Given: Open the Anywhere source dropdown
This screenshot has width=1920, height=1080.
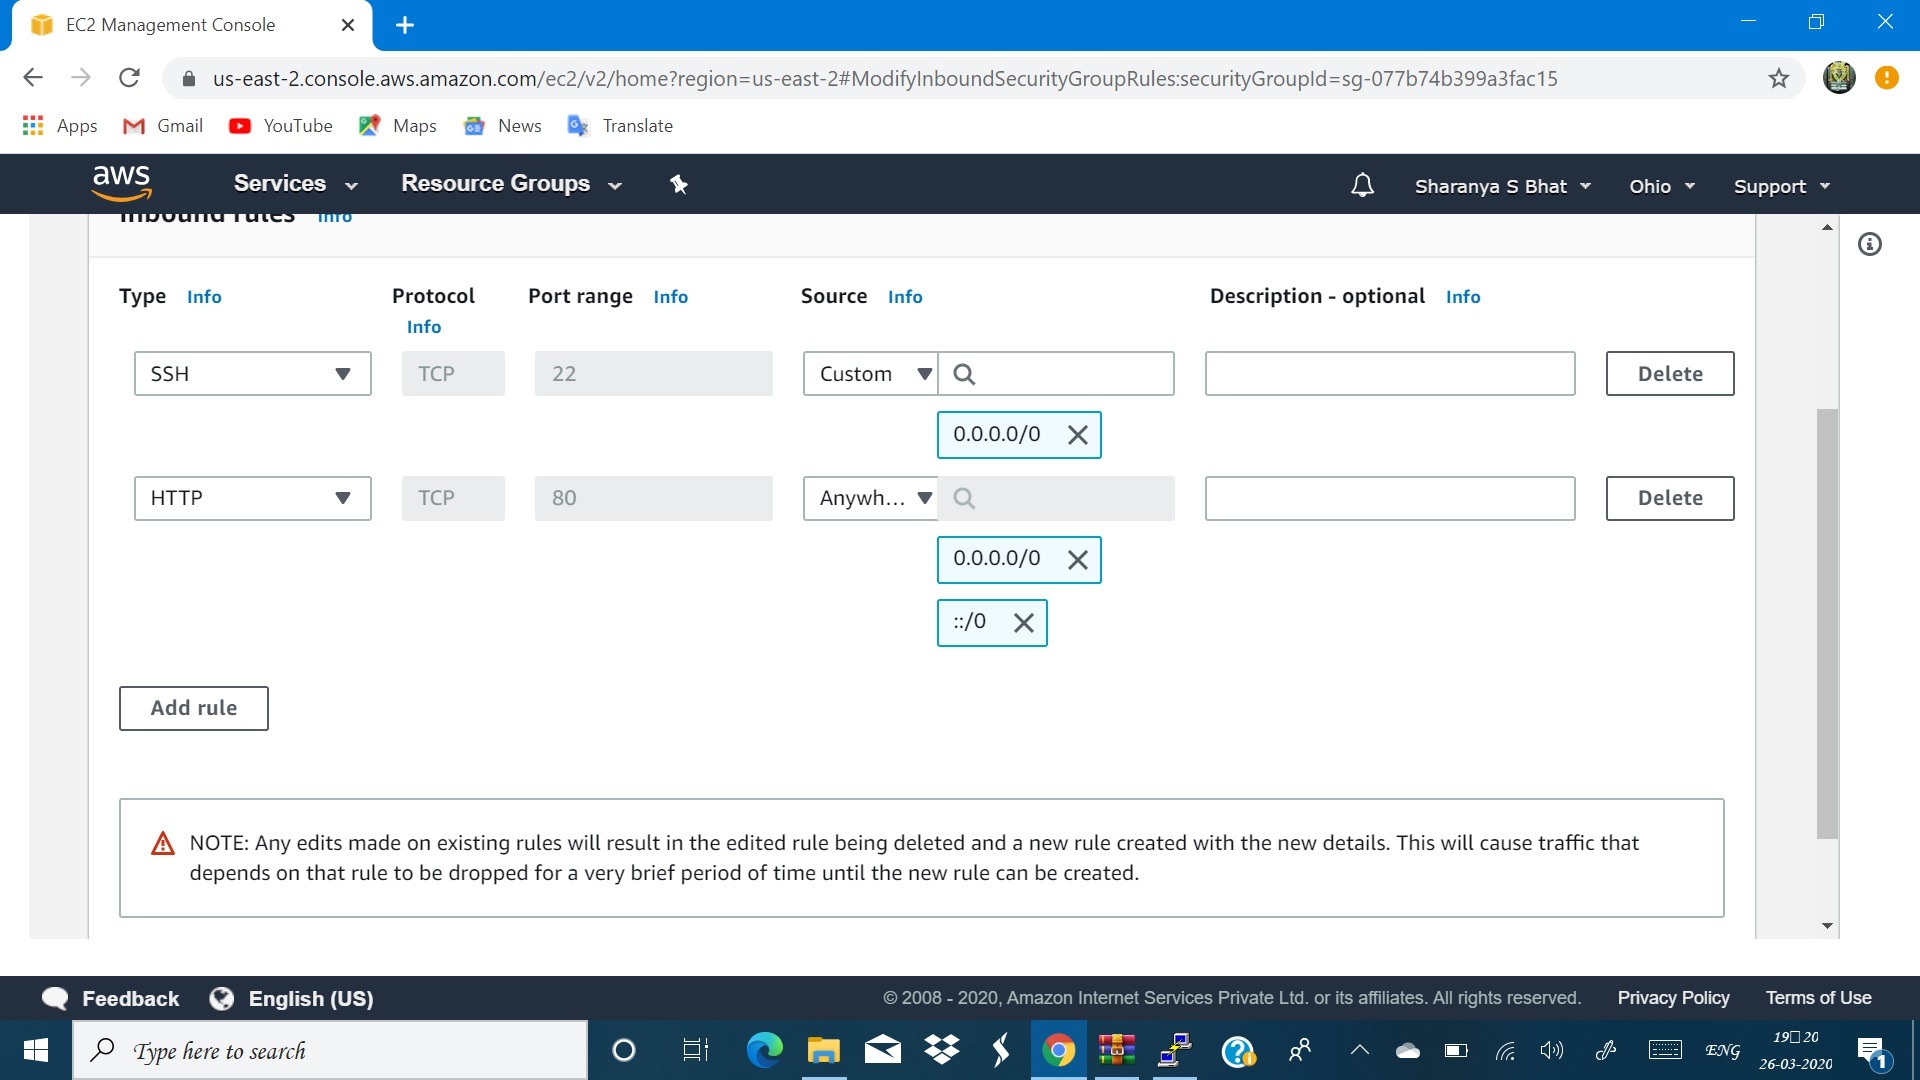Looking at the screenshot, I should (870, 498).
